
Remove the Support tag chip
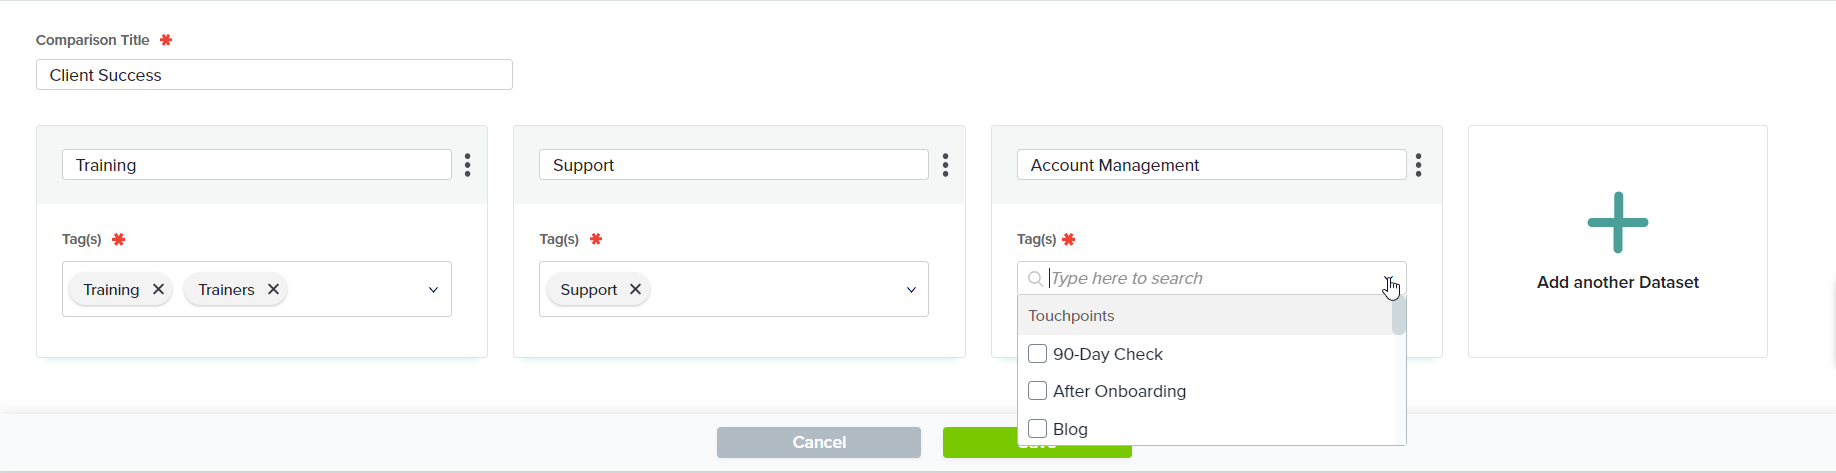click(x=635, y=290)
